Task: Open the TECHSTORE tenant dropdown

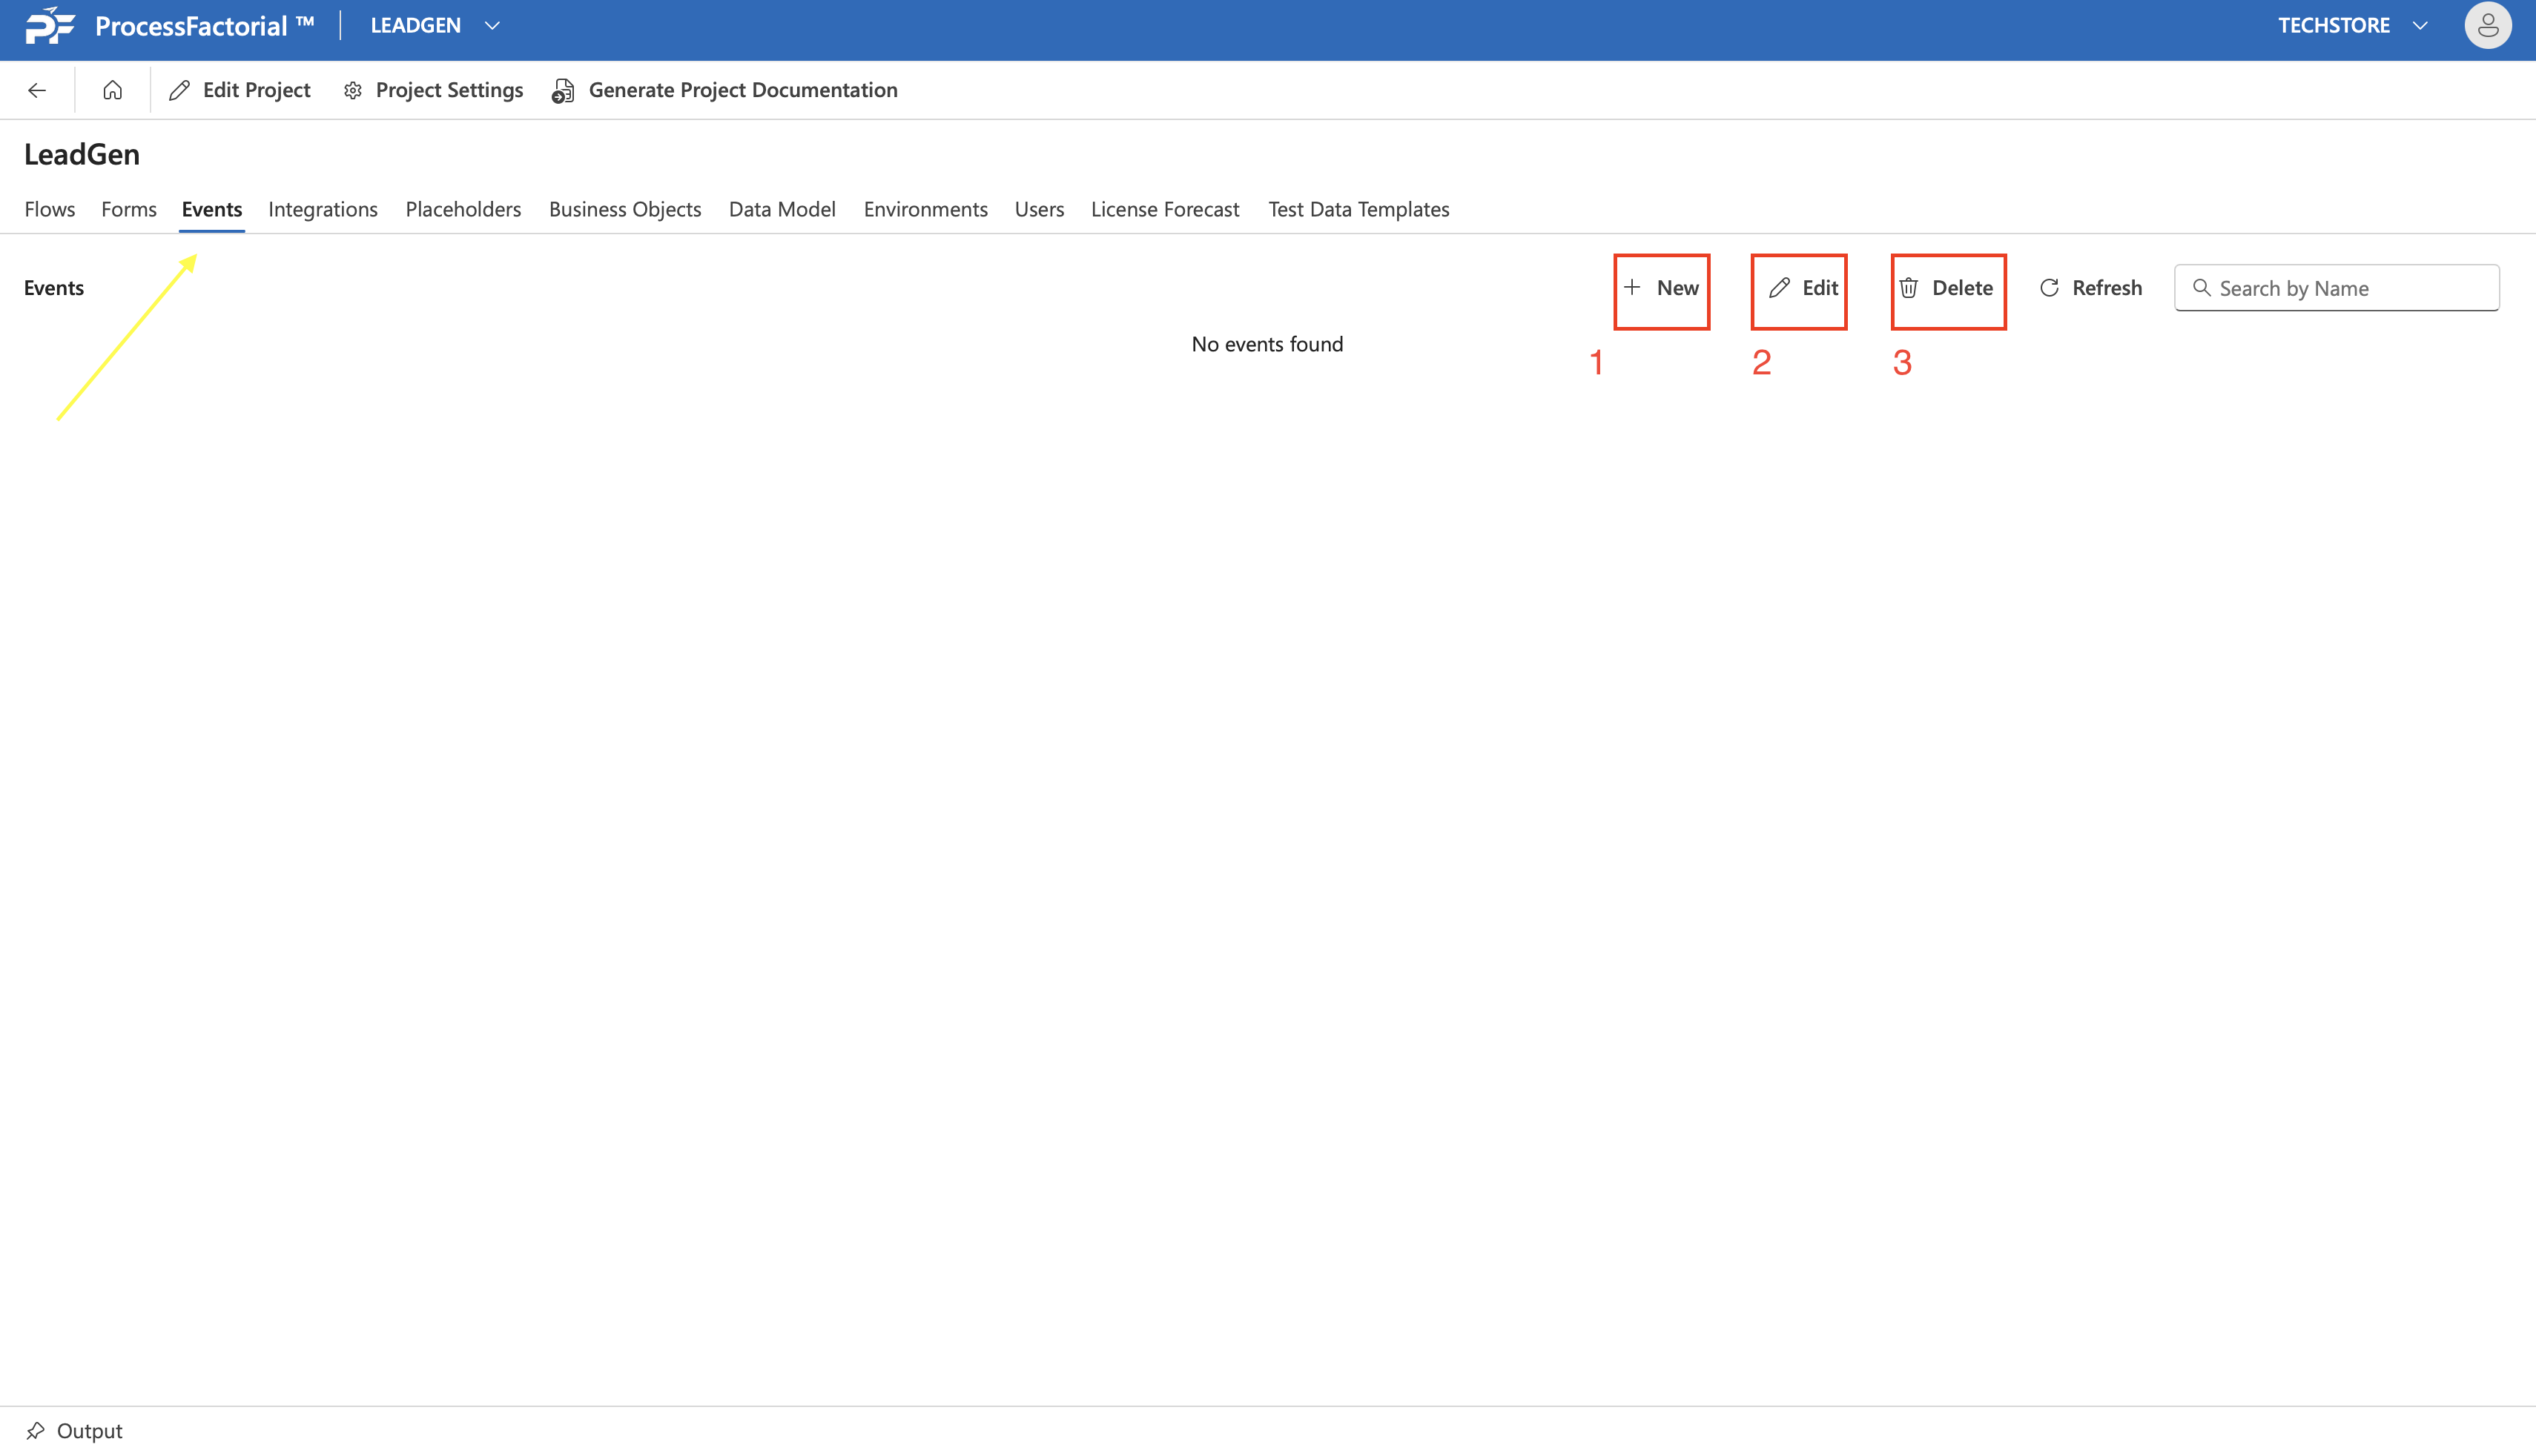Action: [x=2420, y=26]
